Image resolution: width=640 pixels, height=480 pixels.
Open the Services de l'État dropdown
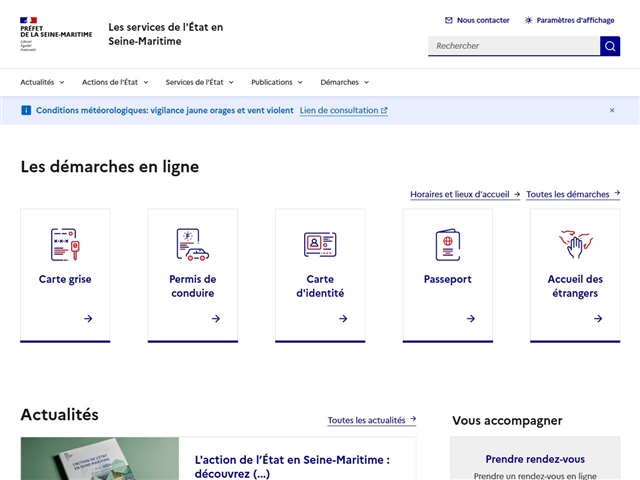(x=200, y=82)
